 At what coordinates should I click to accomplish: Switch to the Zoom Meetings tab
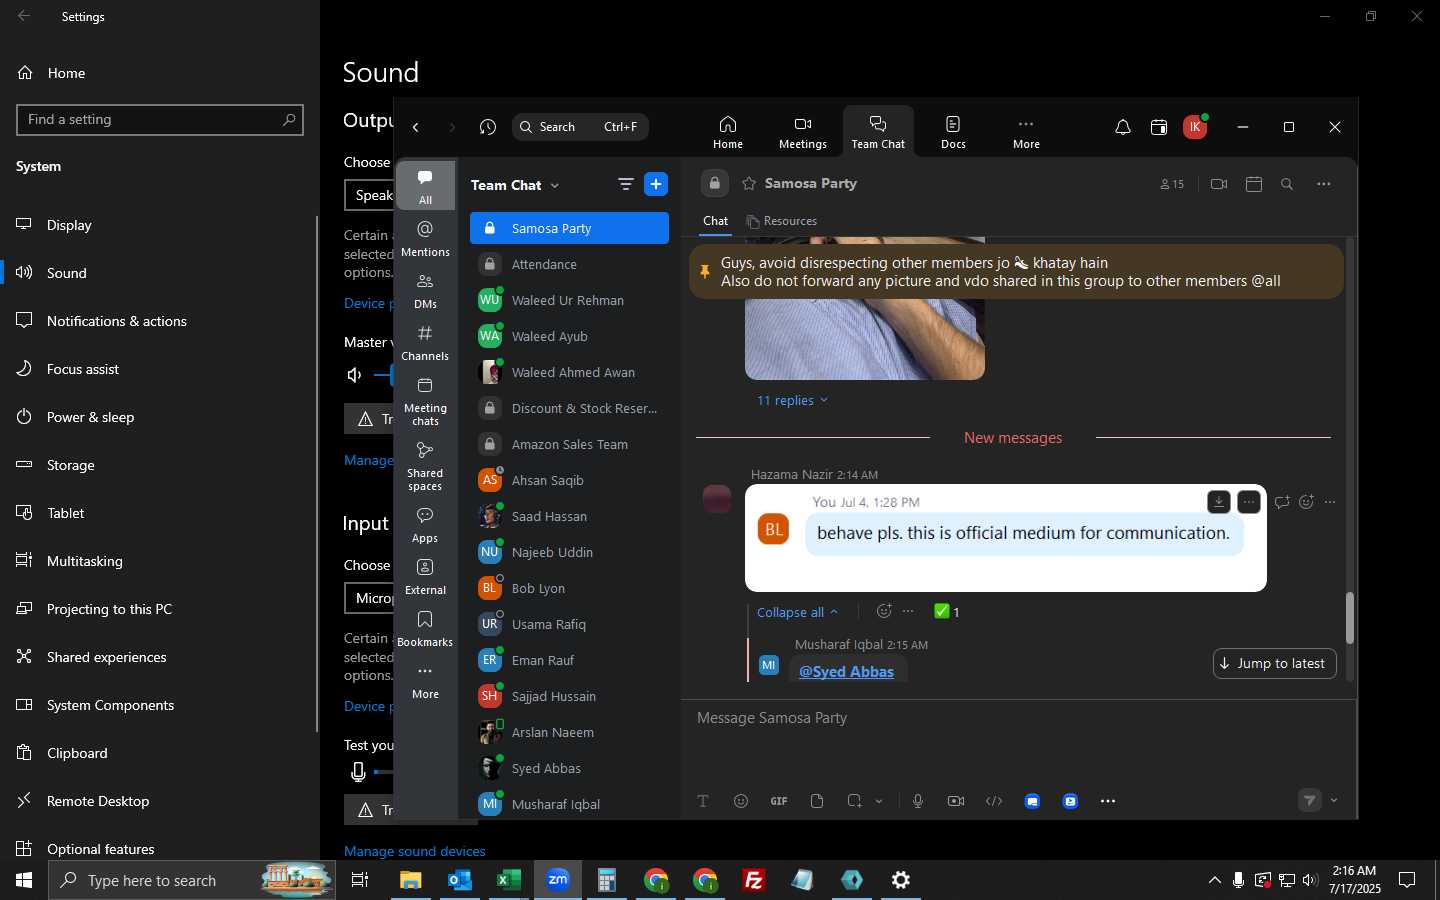(803, 131)
